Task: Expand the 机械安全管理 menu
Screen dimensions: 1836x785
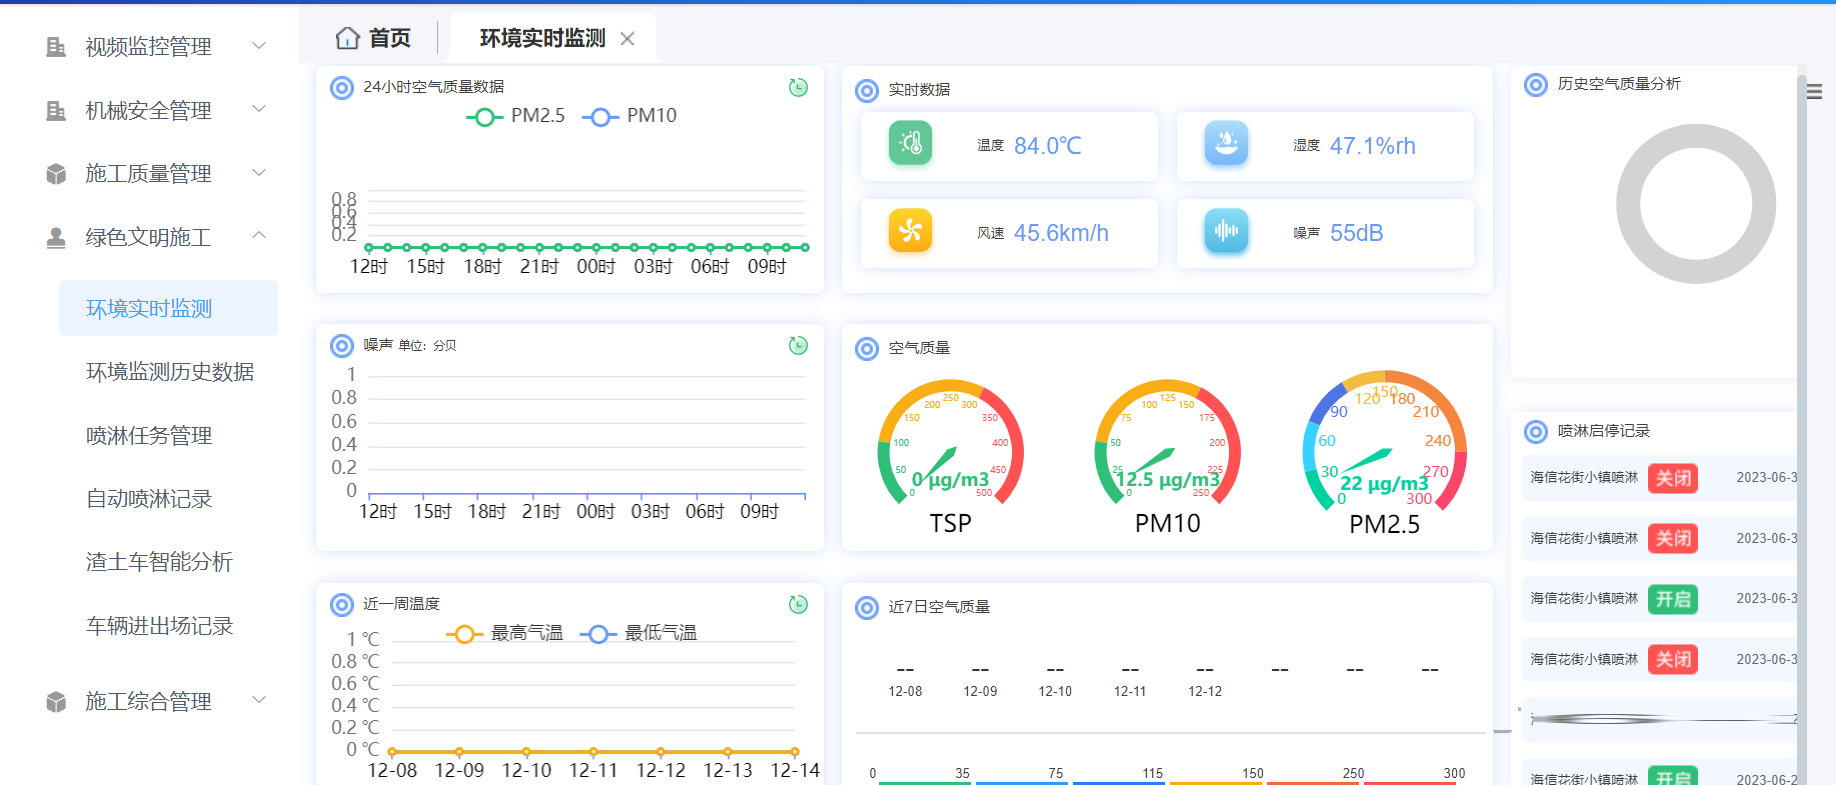Action: click(148, 111)
